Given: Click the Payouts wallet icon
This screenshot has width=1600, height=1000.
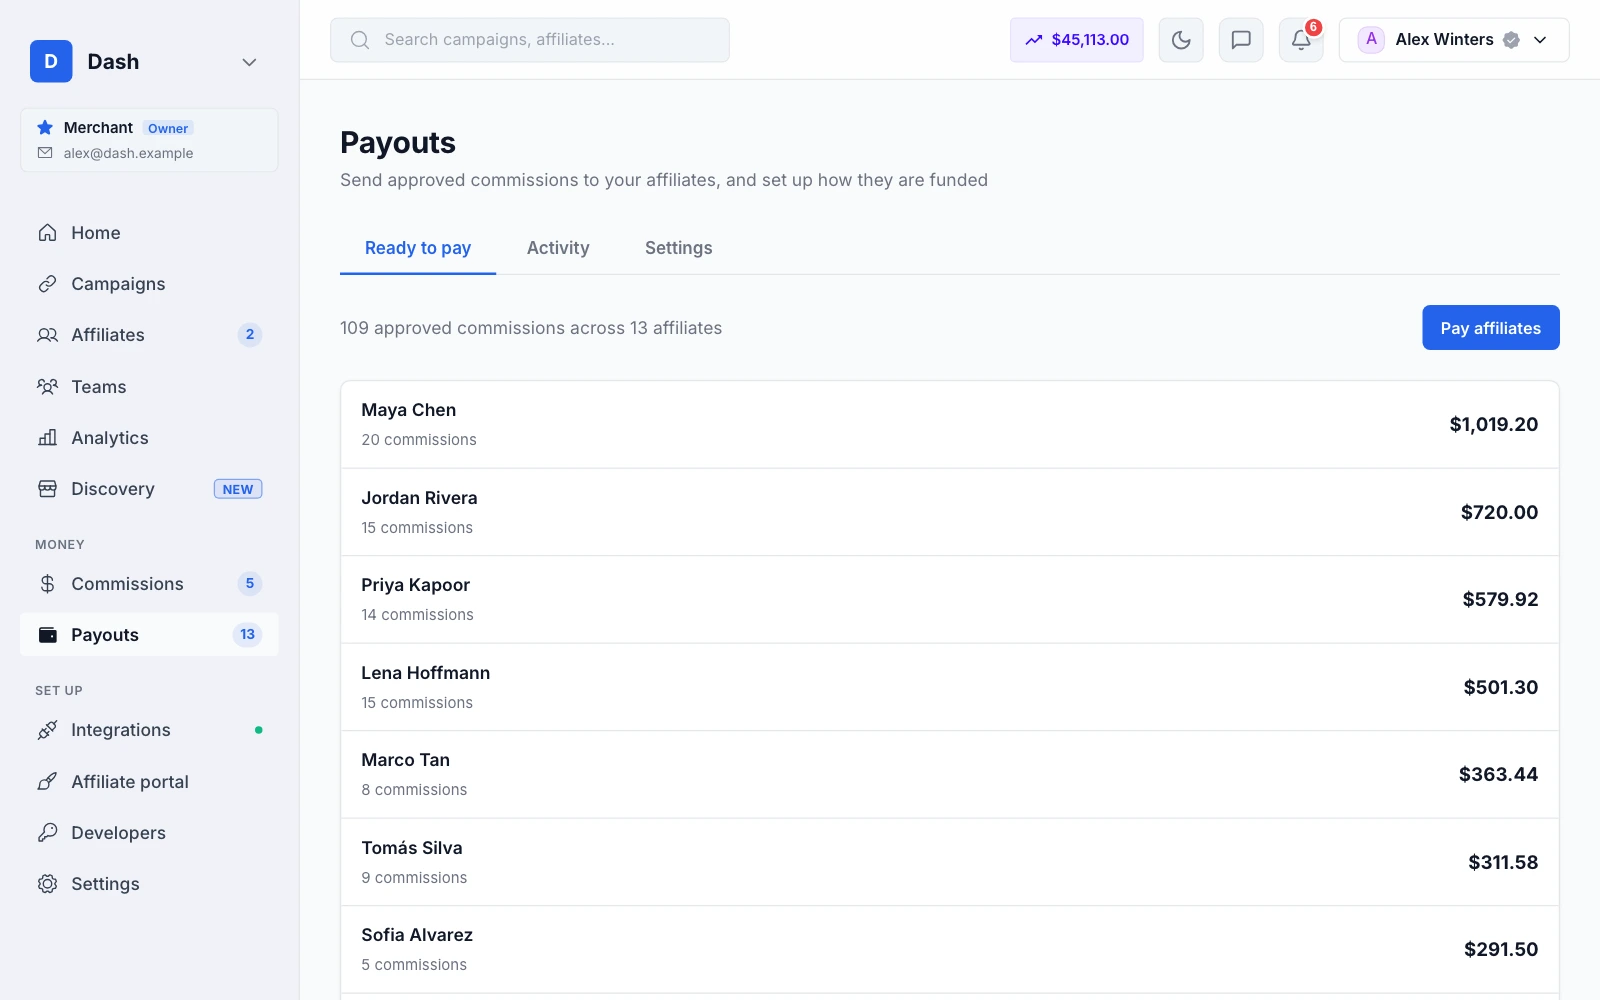Looking at the screenshot, I should (47, 635).
